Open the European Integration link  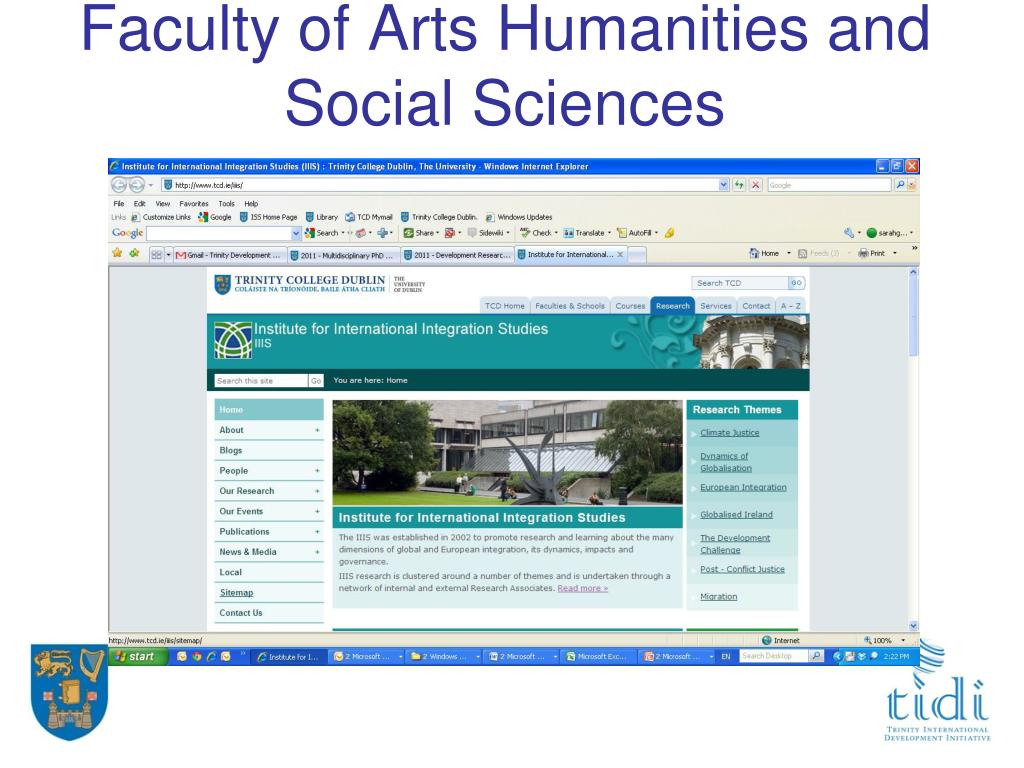pos(743,488)
